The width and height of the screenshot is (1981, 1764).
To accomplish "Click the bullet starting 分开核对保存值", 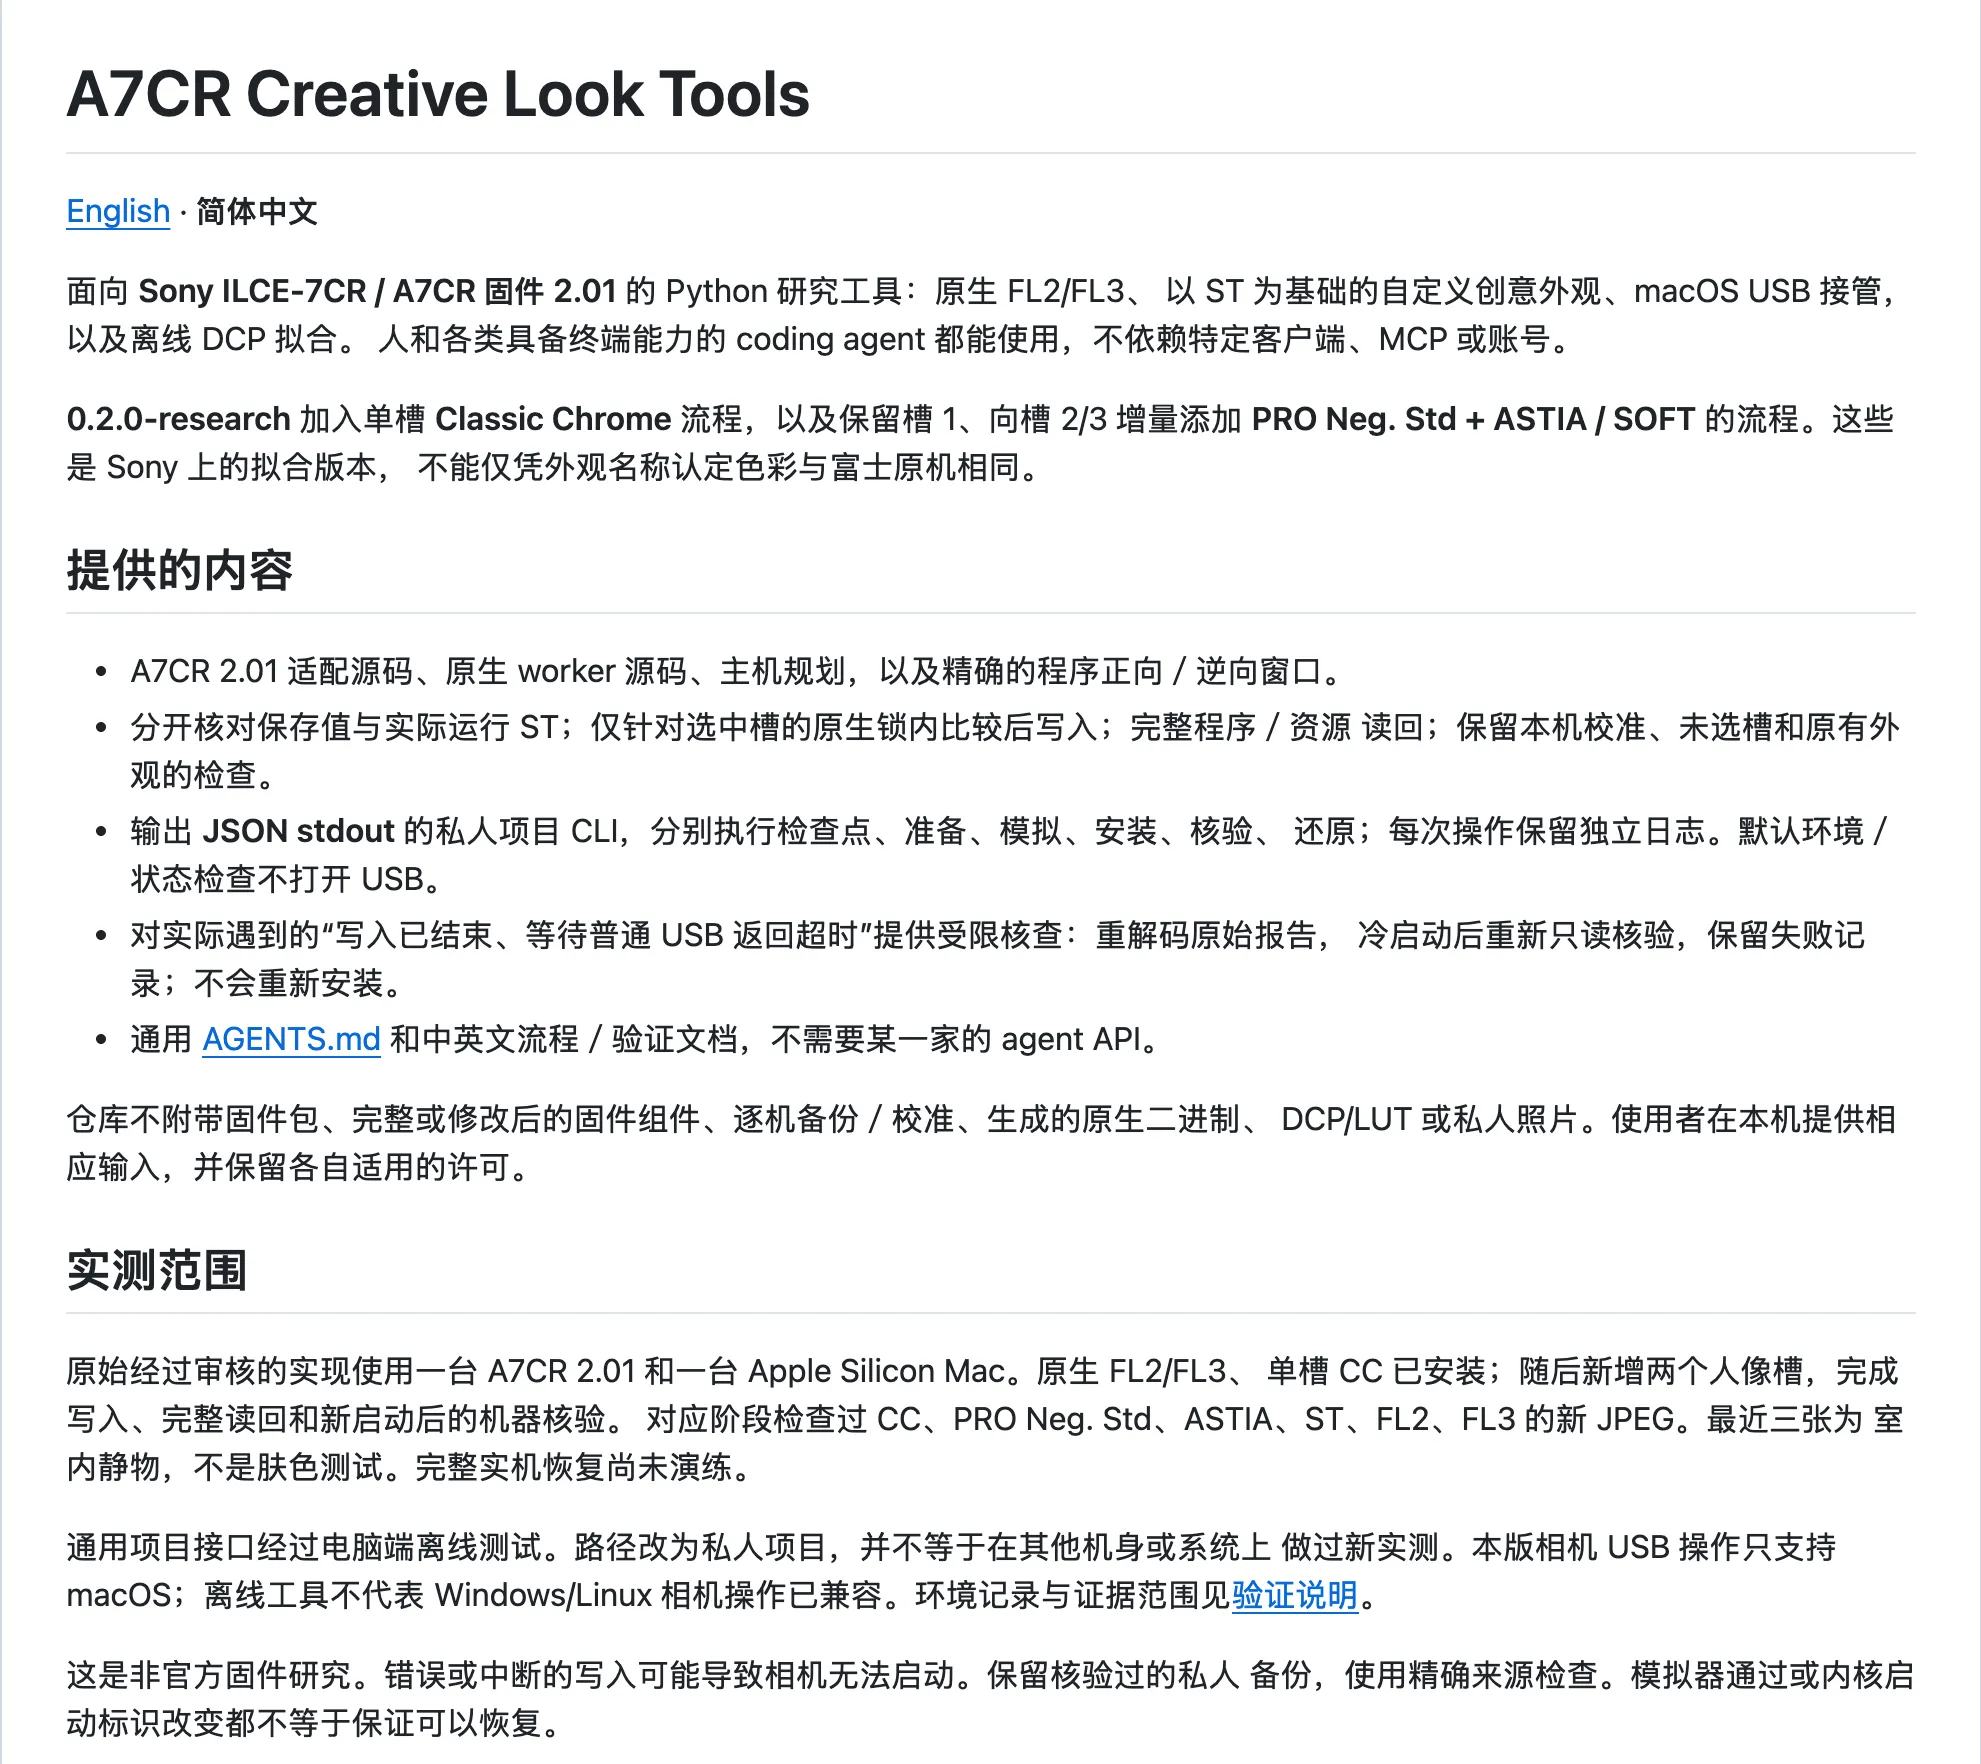I will [1015, 751].
